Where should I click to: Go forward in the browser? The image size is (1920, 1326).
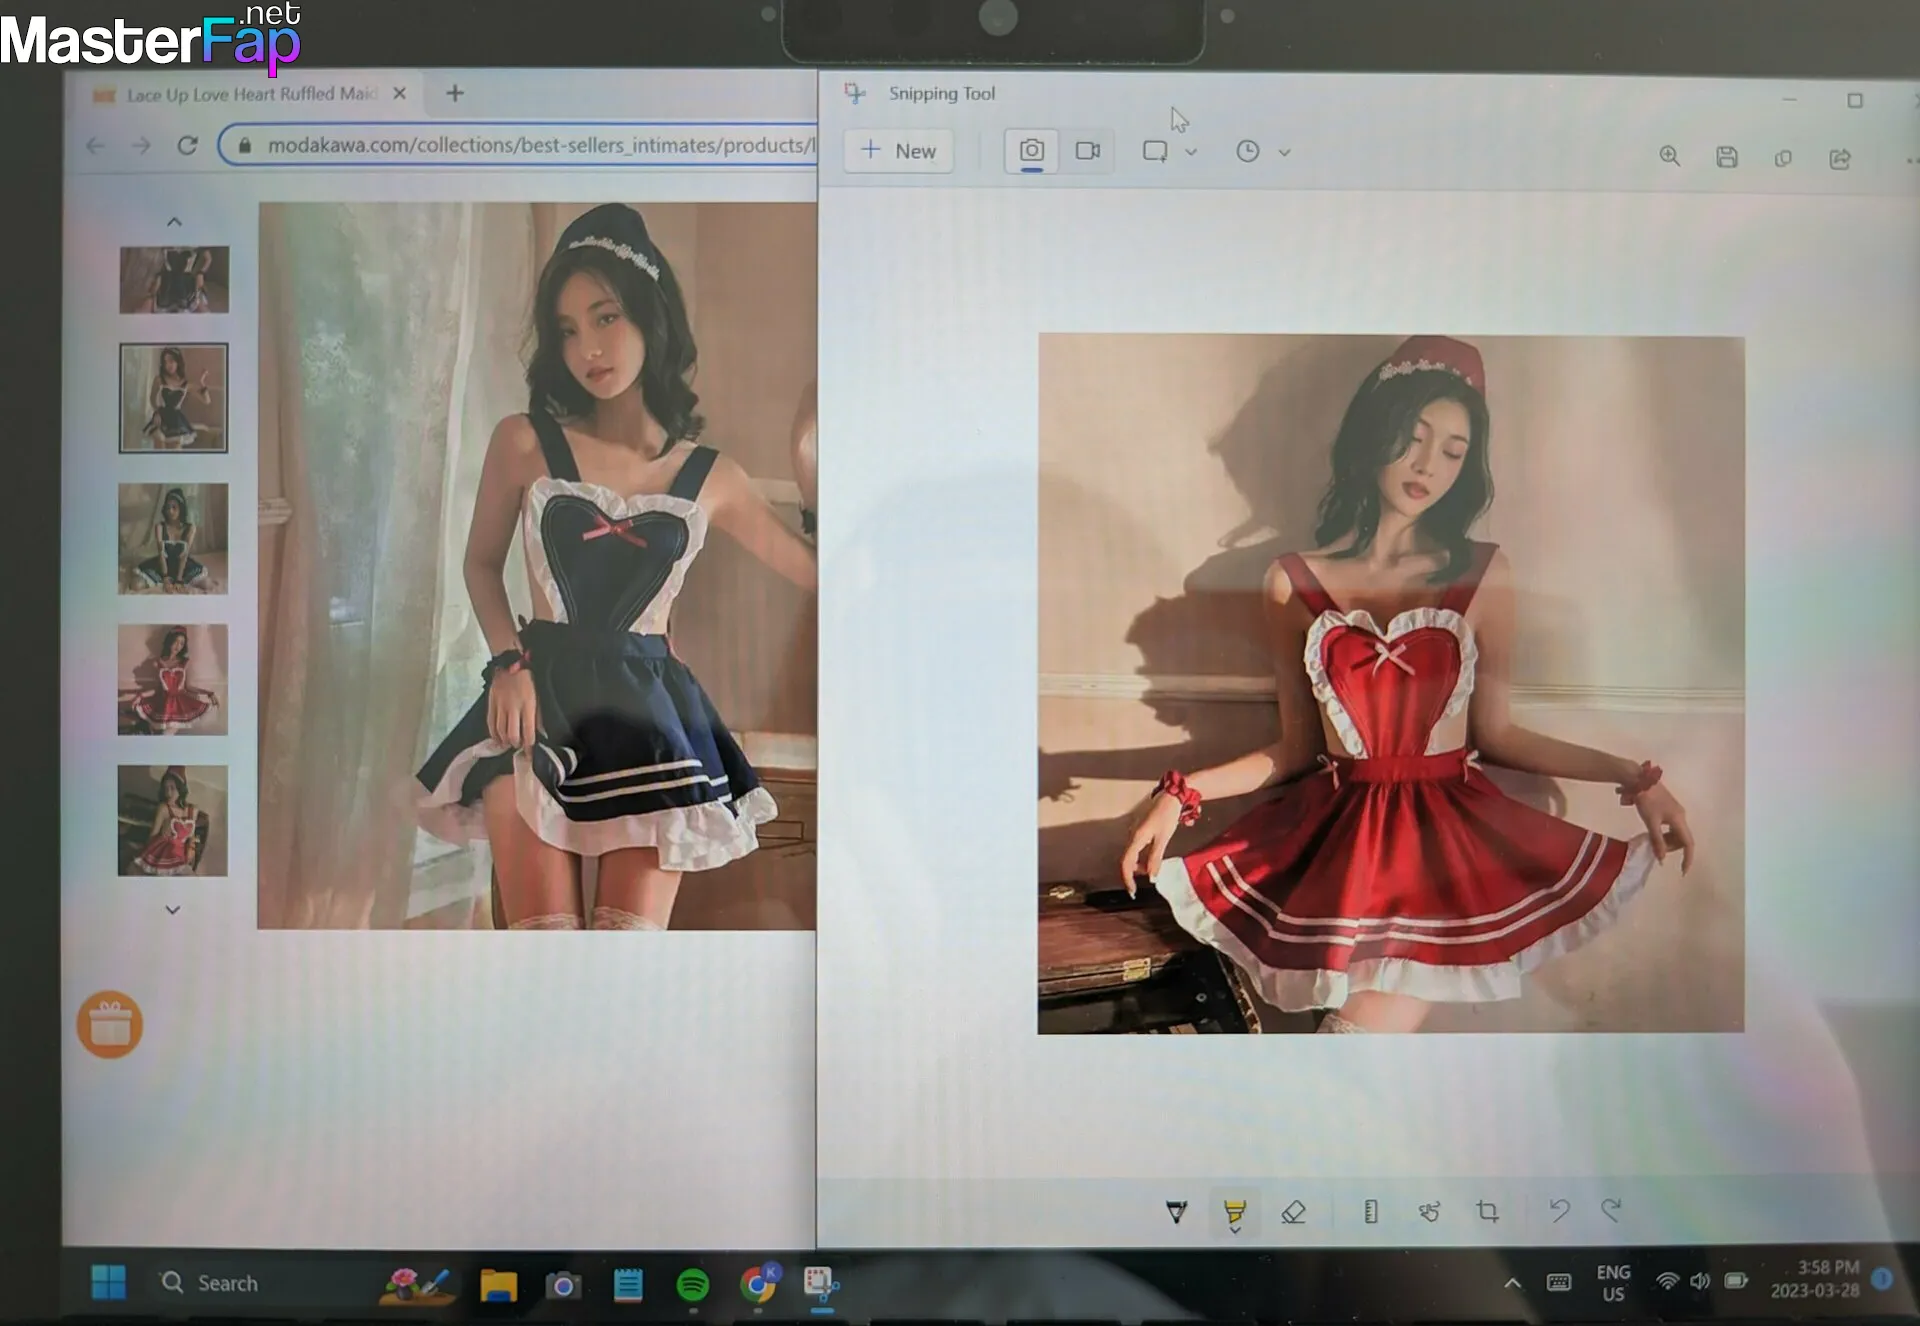click(141, 146)
